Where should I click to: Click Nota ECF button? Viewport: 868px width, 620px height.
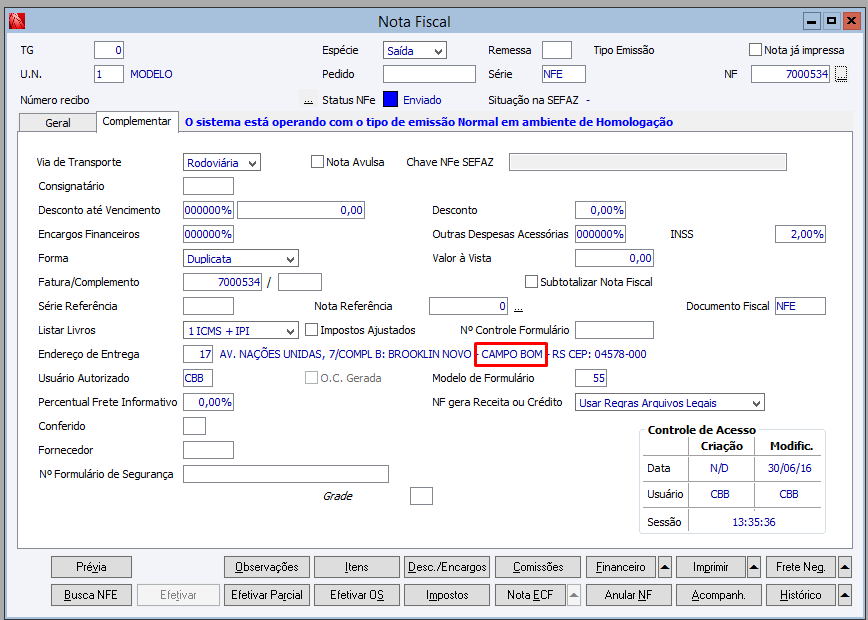530,595
